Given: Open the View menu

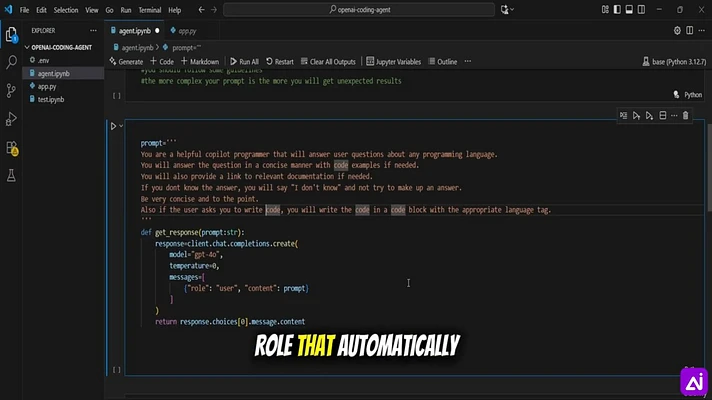Looking at the screenshot, I should coord(92,10).
